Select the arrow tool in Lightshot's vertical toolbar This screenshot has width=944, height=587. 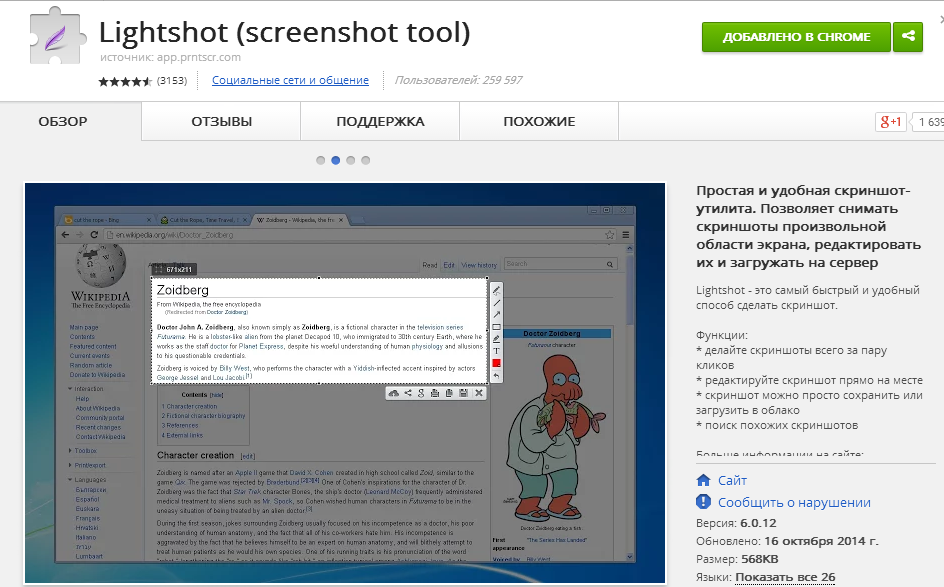coord(496,315)
